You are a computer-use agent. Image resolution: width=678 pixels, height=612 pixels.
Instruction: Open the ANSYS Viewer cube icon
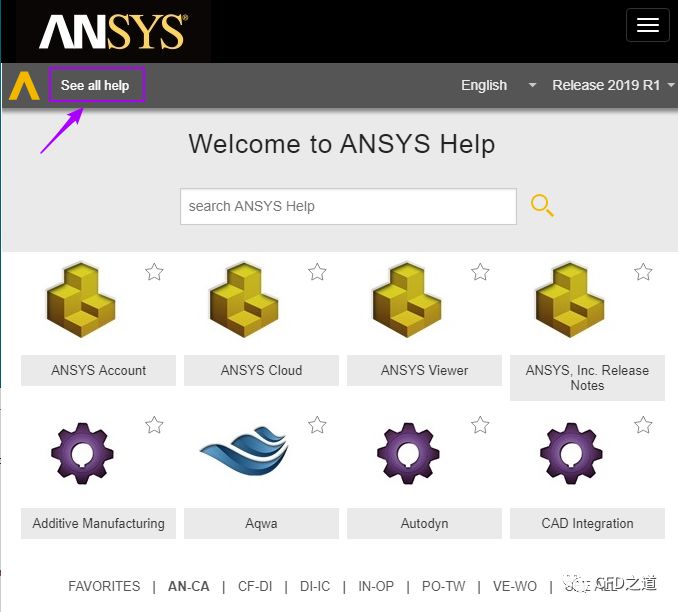[407, 300]
